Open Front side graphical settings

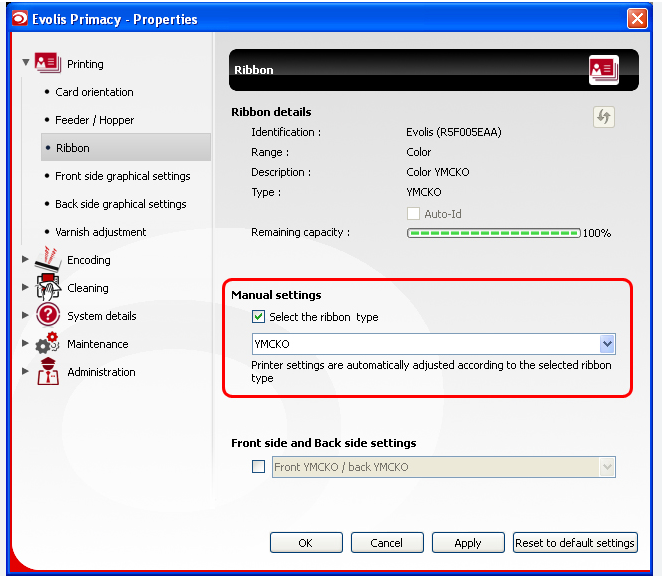pyautogui.click(x=123, y=176)
